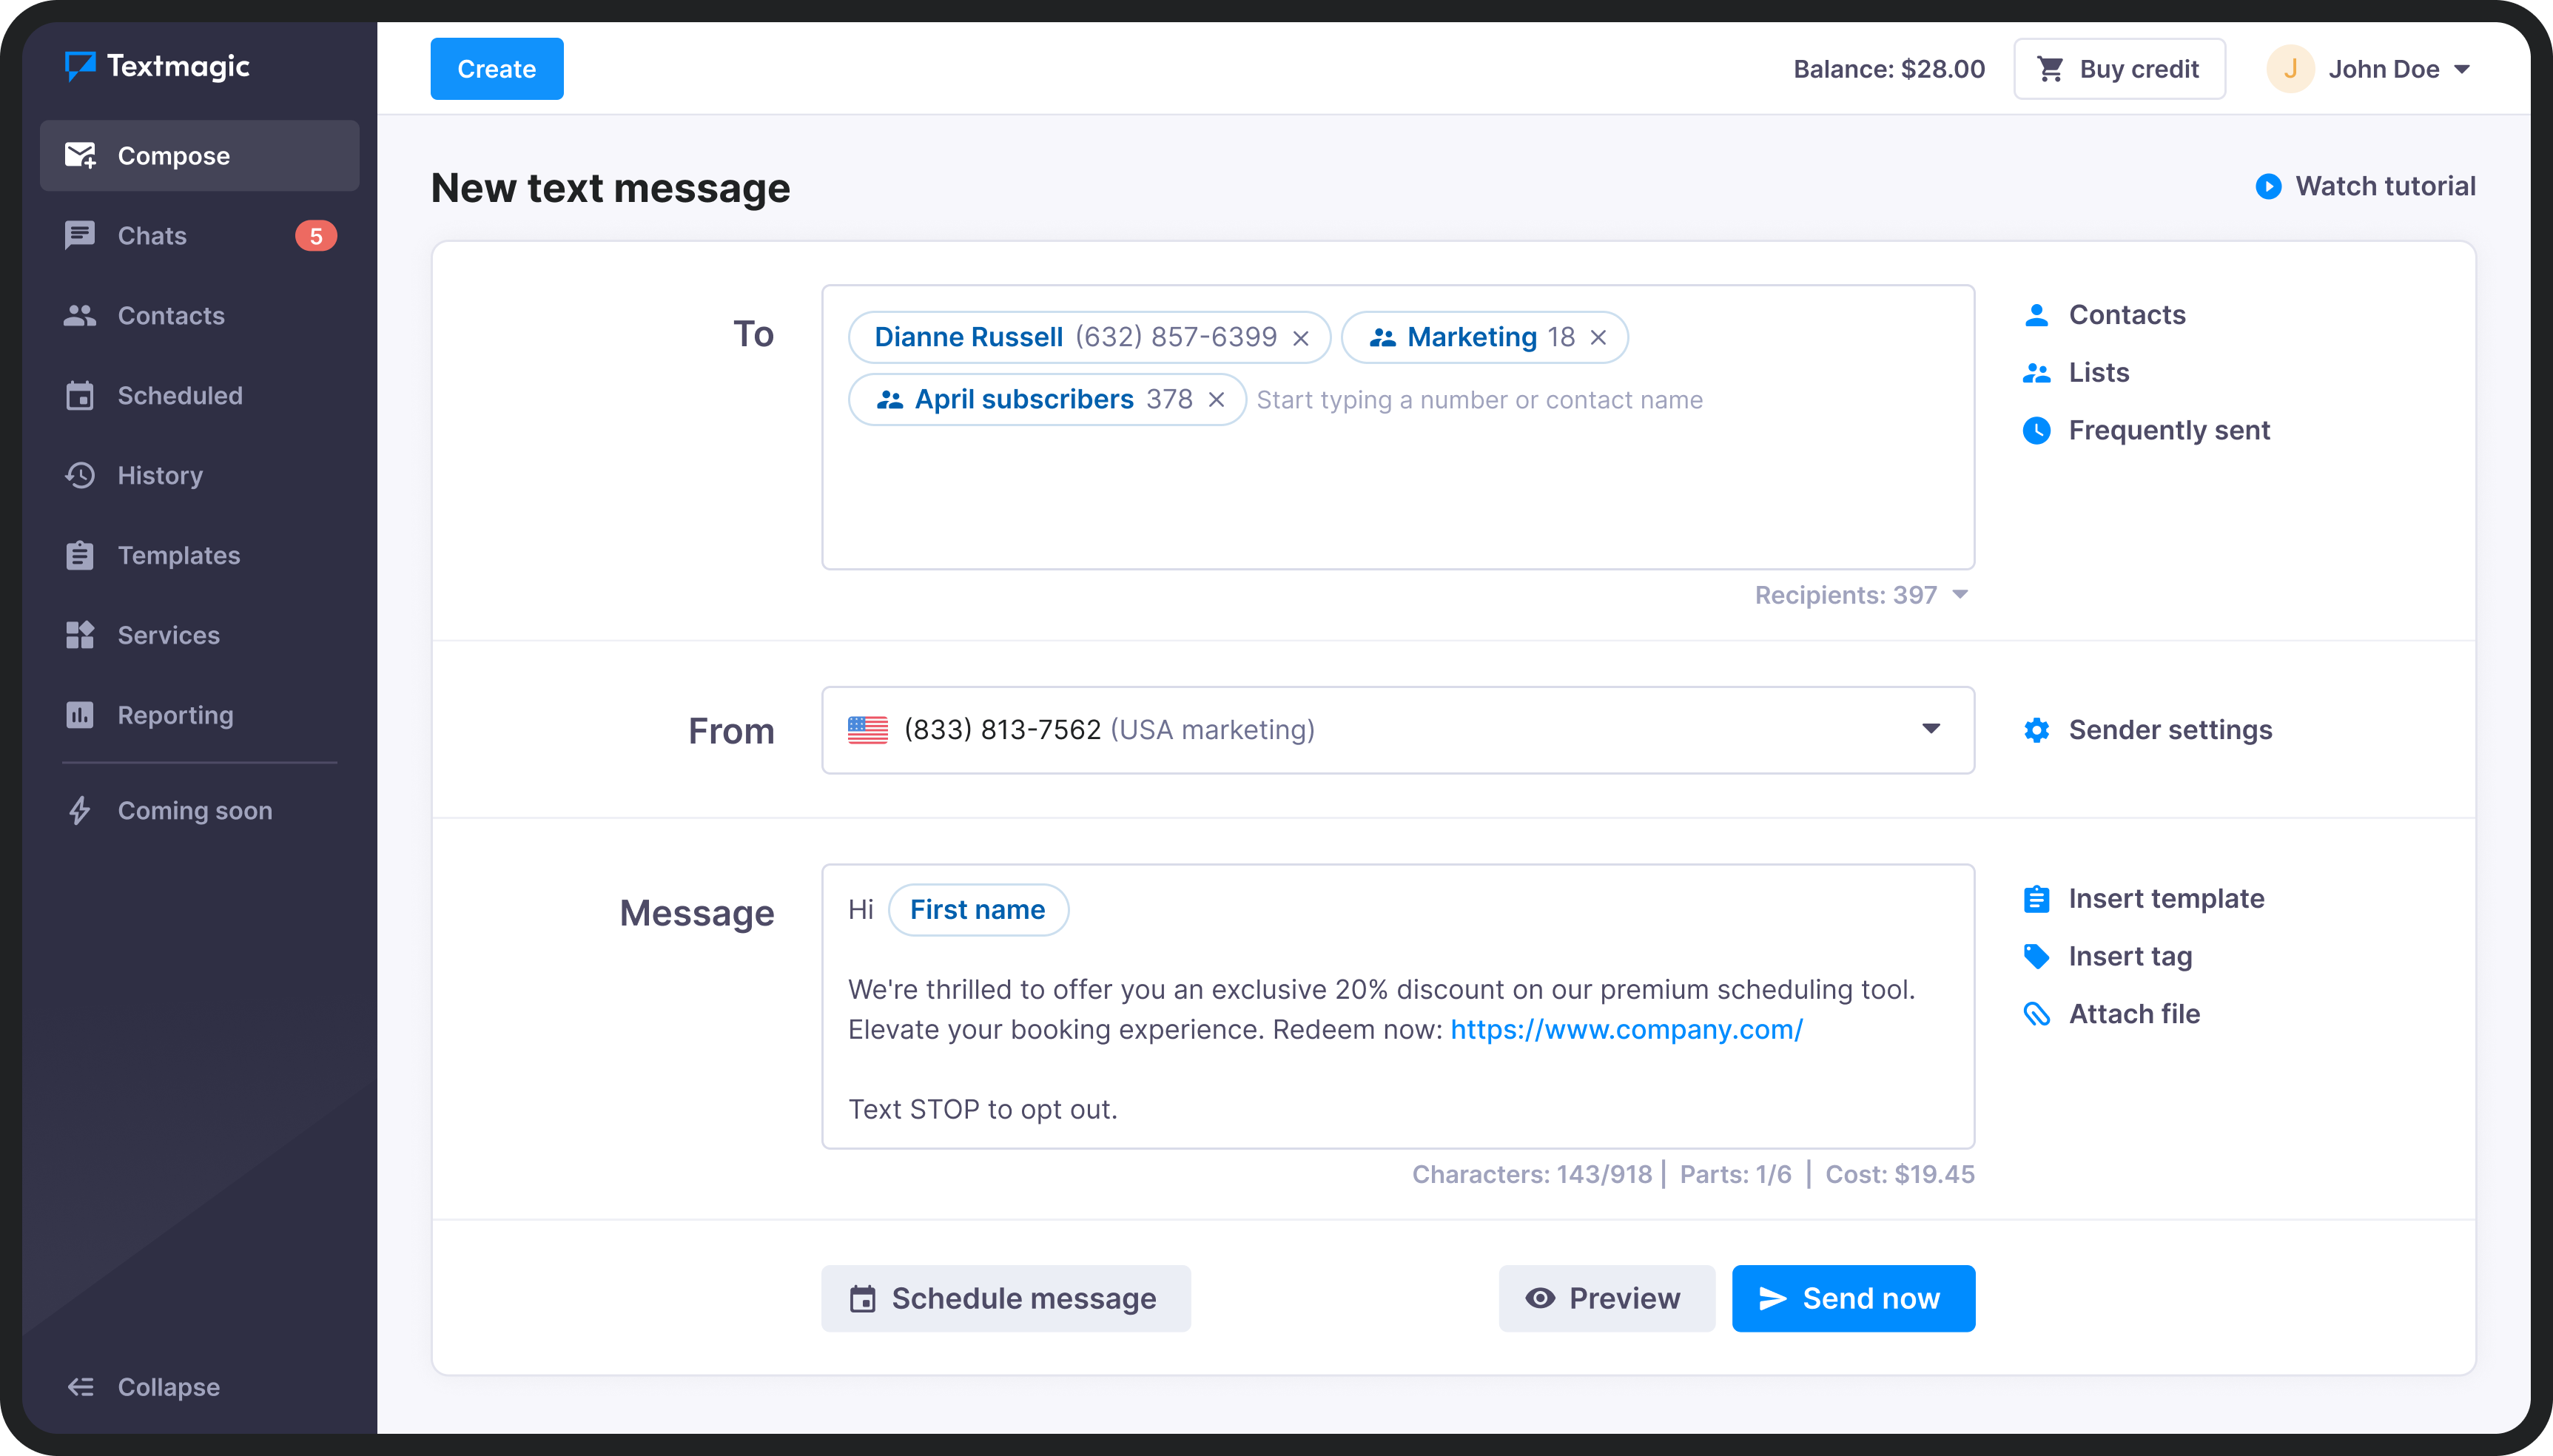Open Services in the sidebar

click(200, 635)
